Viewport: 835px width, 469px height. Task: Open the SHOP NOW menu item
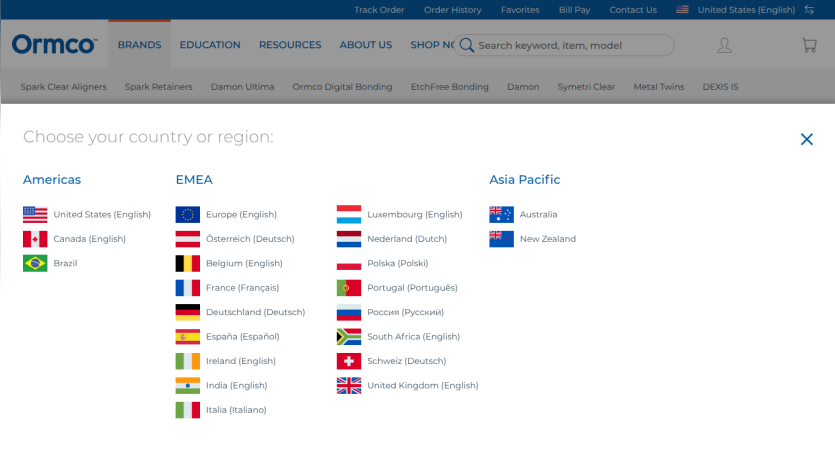[x=432, y=45]
